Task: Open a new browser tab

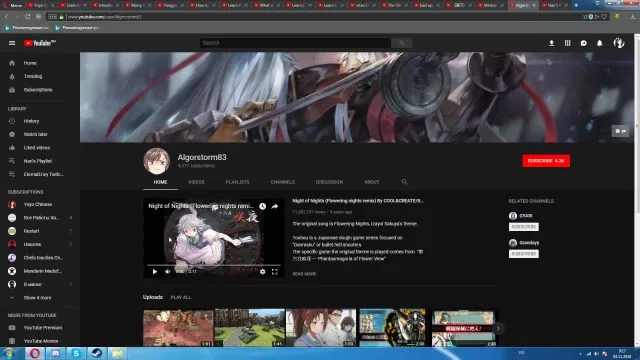Action: (x=576, y=5)
